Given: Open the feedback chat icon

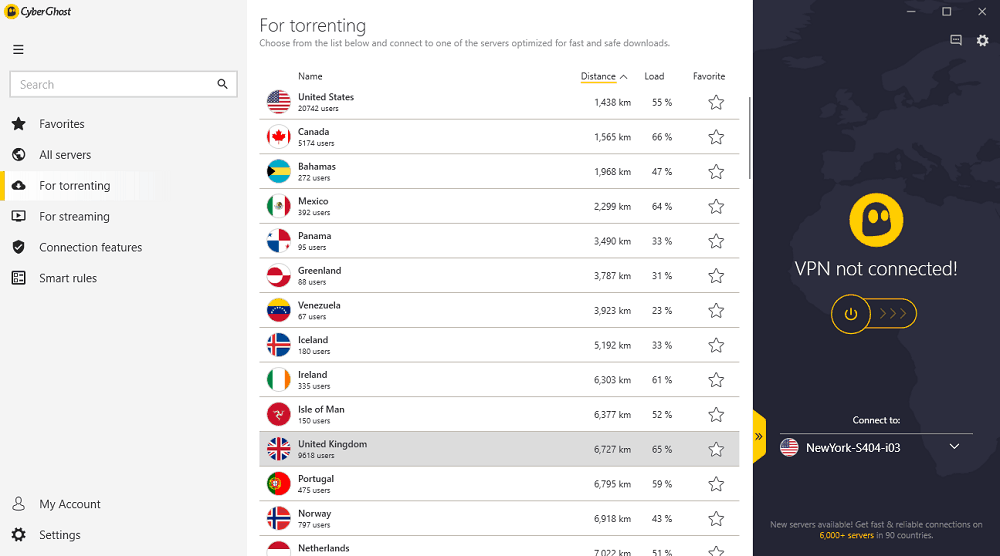Looking at the screenshot, I should click(x=955, y=40).
